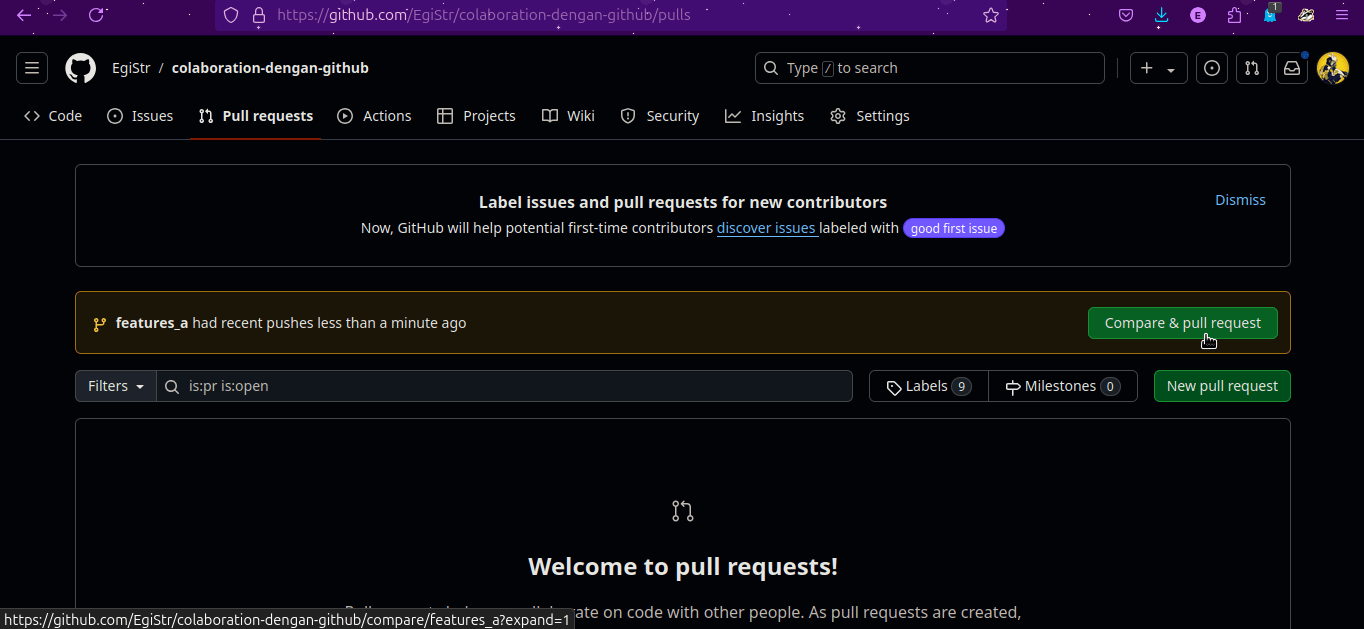Open browser extensions puzzle icon
Image resolution: width=1364 pixels, height=629 pixels.
pyautogui.click(x=1234, y=15)
